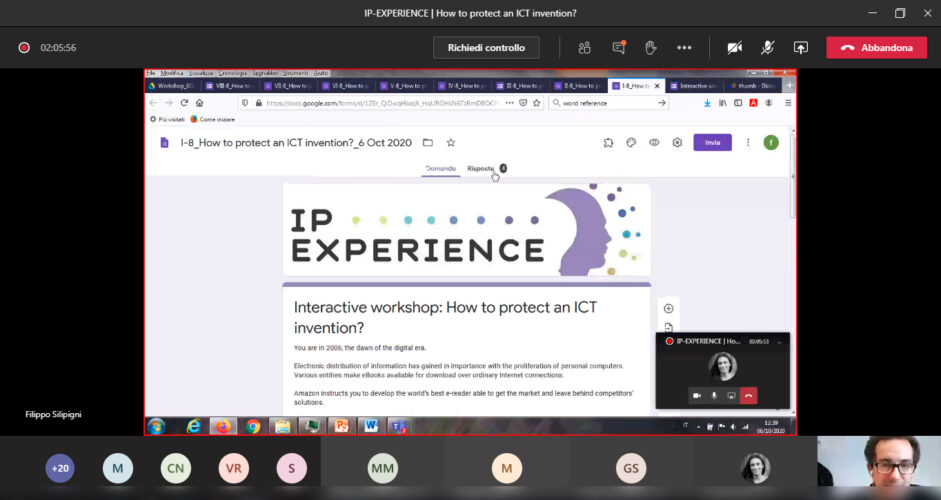Click the form title 'Interactive workshop'
Image resolution: width=941 pixels, height=500 pixels.
coord(445,318)
